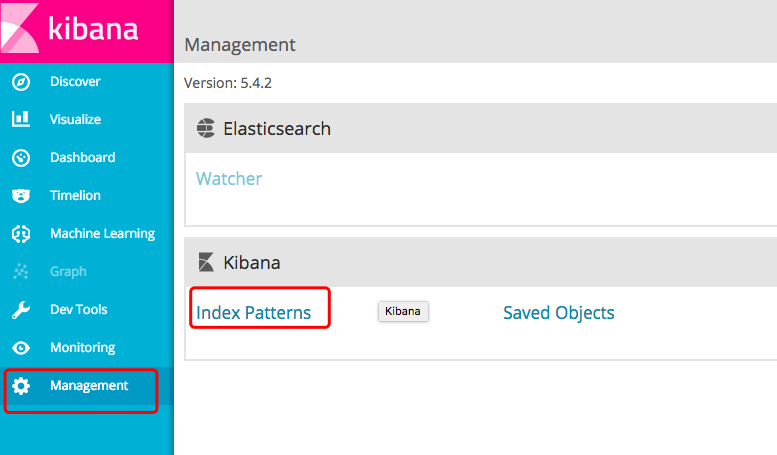Image resolution: width=777 pixels, height=455 pixels.
Task: Click the Management gear icon
Action: 21,386
